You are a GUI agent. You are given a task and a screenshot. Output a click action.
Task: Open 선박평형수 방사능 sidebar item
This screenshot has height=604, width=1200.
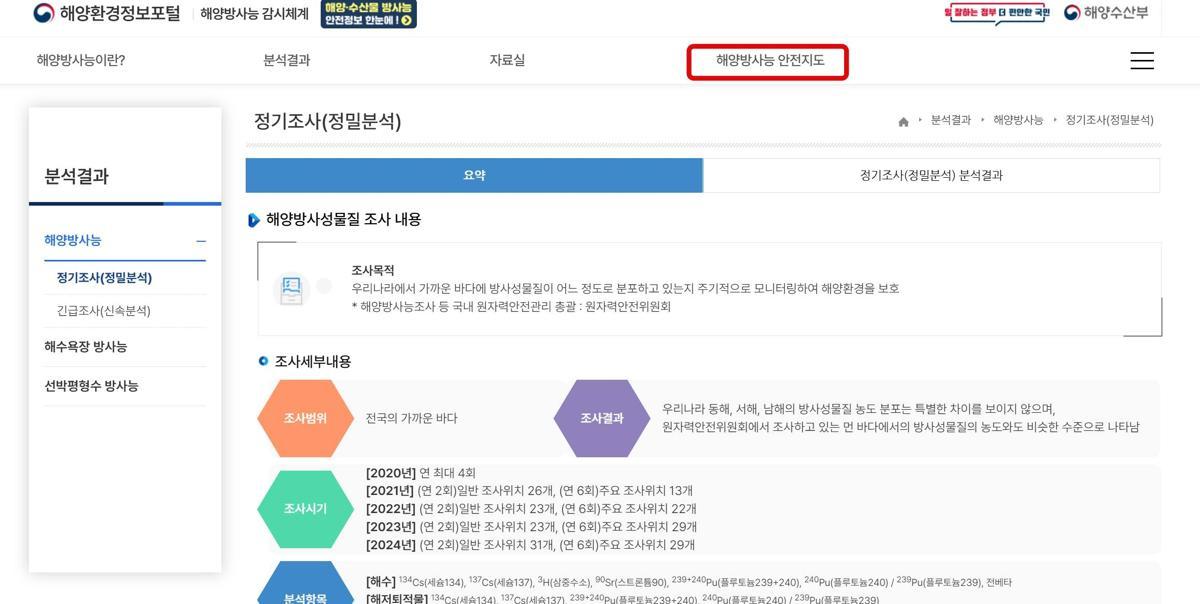pyautogui.click(x=91, y=386)
